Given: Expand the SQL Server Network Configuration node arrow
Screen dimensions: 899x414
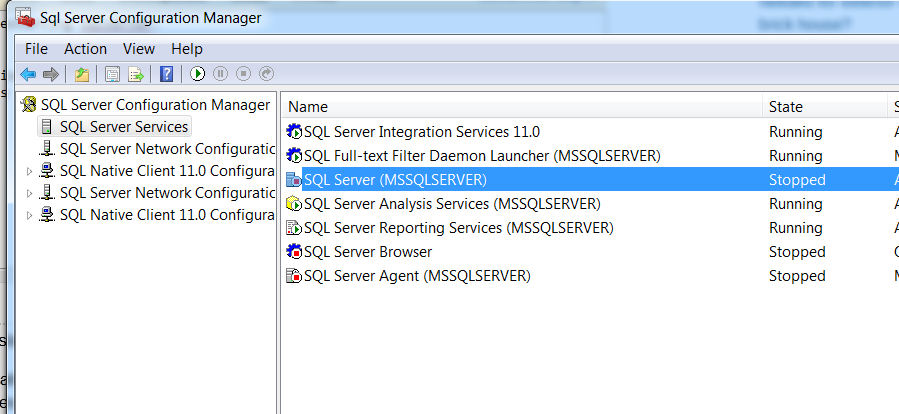Looking at the screenshot, I should 30,193.
